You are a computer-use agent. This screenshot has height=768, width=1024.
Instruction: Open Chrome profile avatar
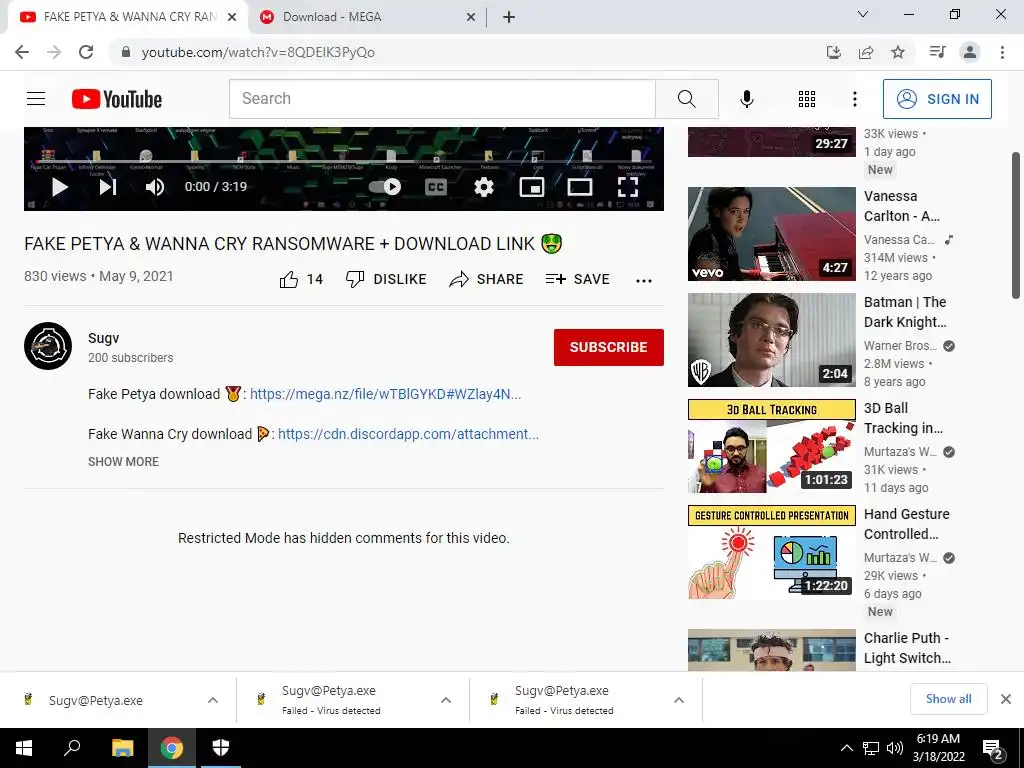tap(970, 52)
